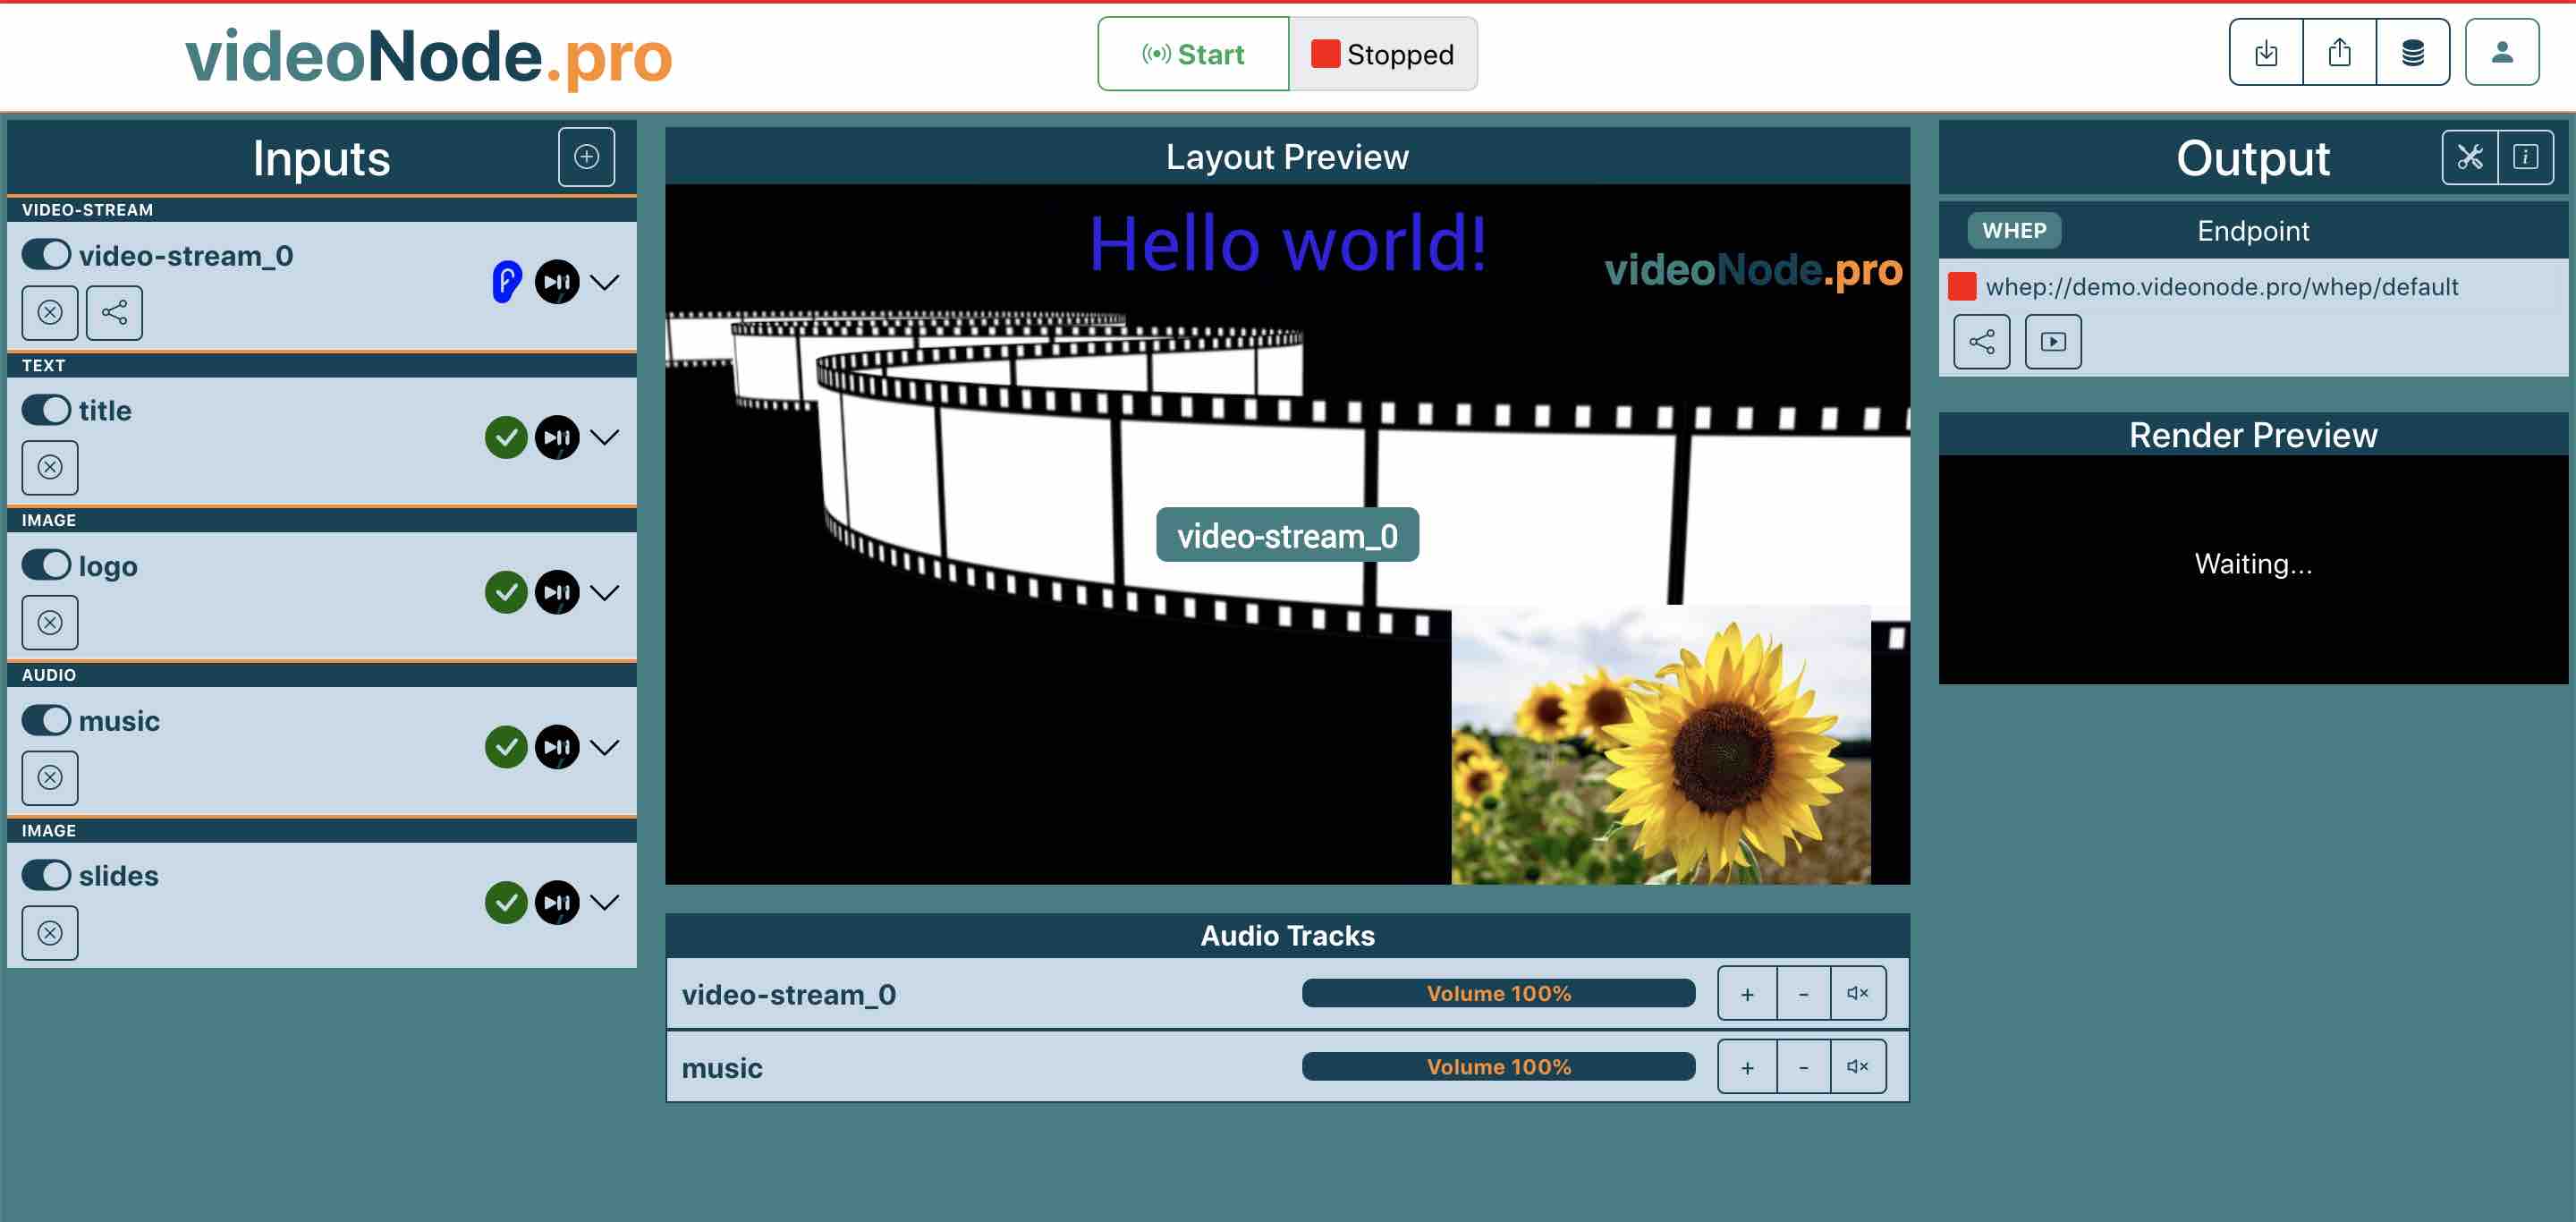Image resolution: width=2576 pixels, height=1222 pixels.
Task: Click the Start button to begin streaming
Action: pyautogui.click(x=1193, y=54)
